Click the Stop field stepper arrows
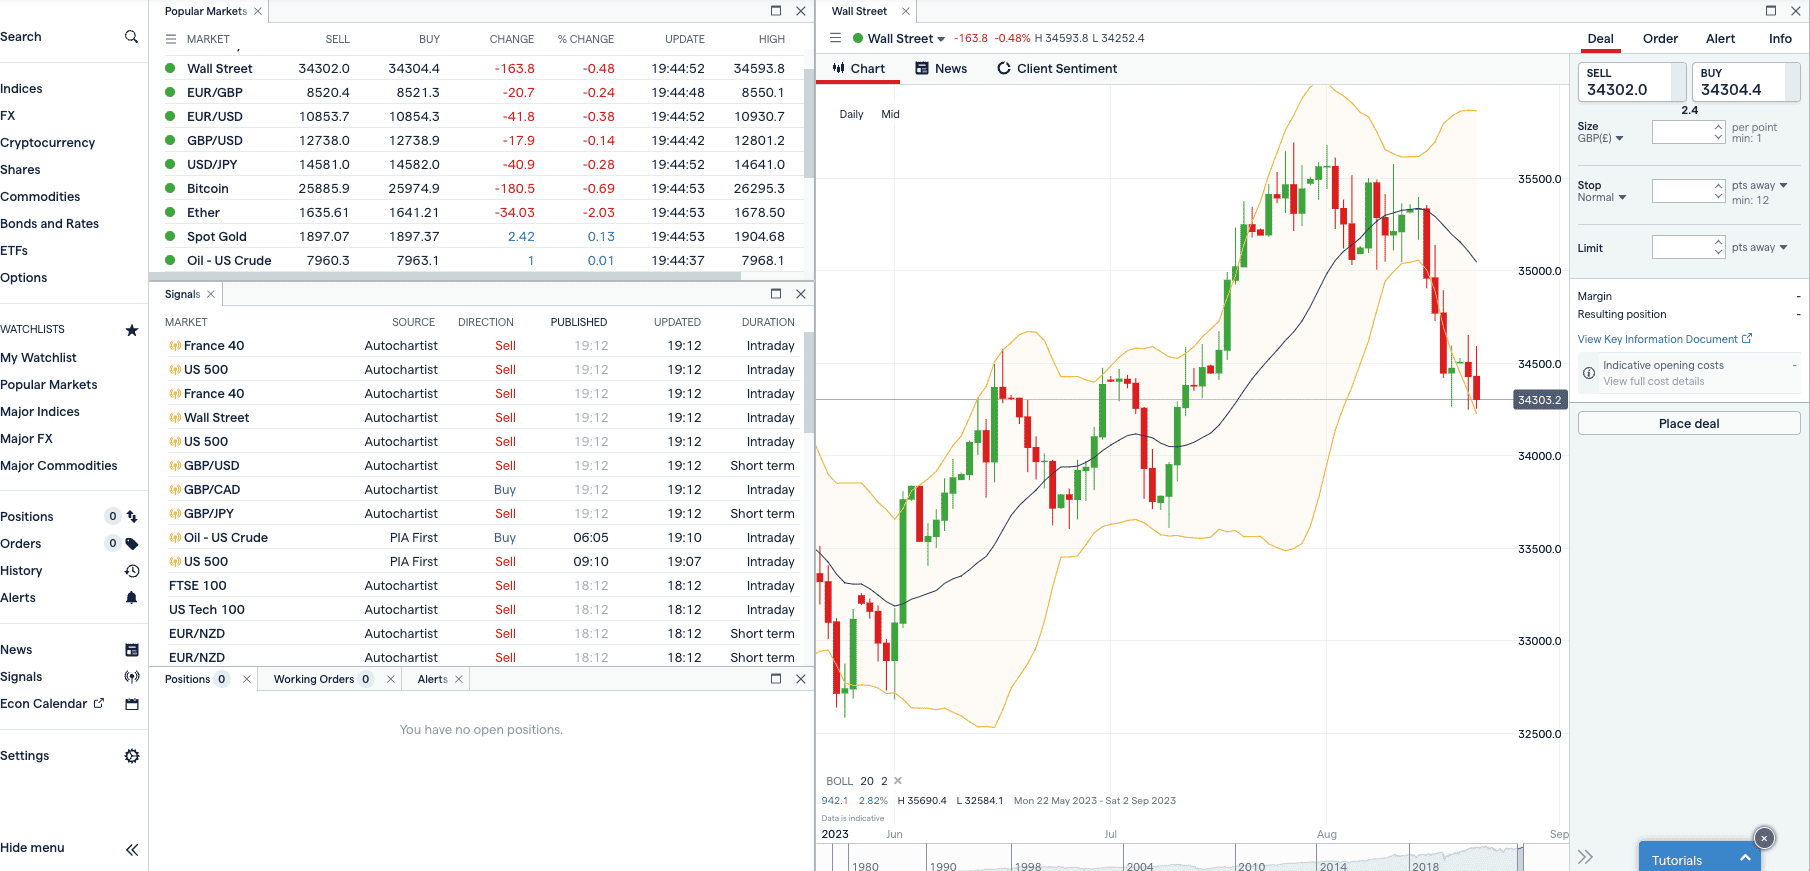The image size is (1810, 871). pos(1719,191)
